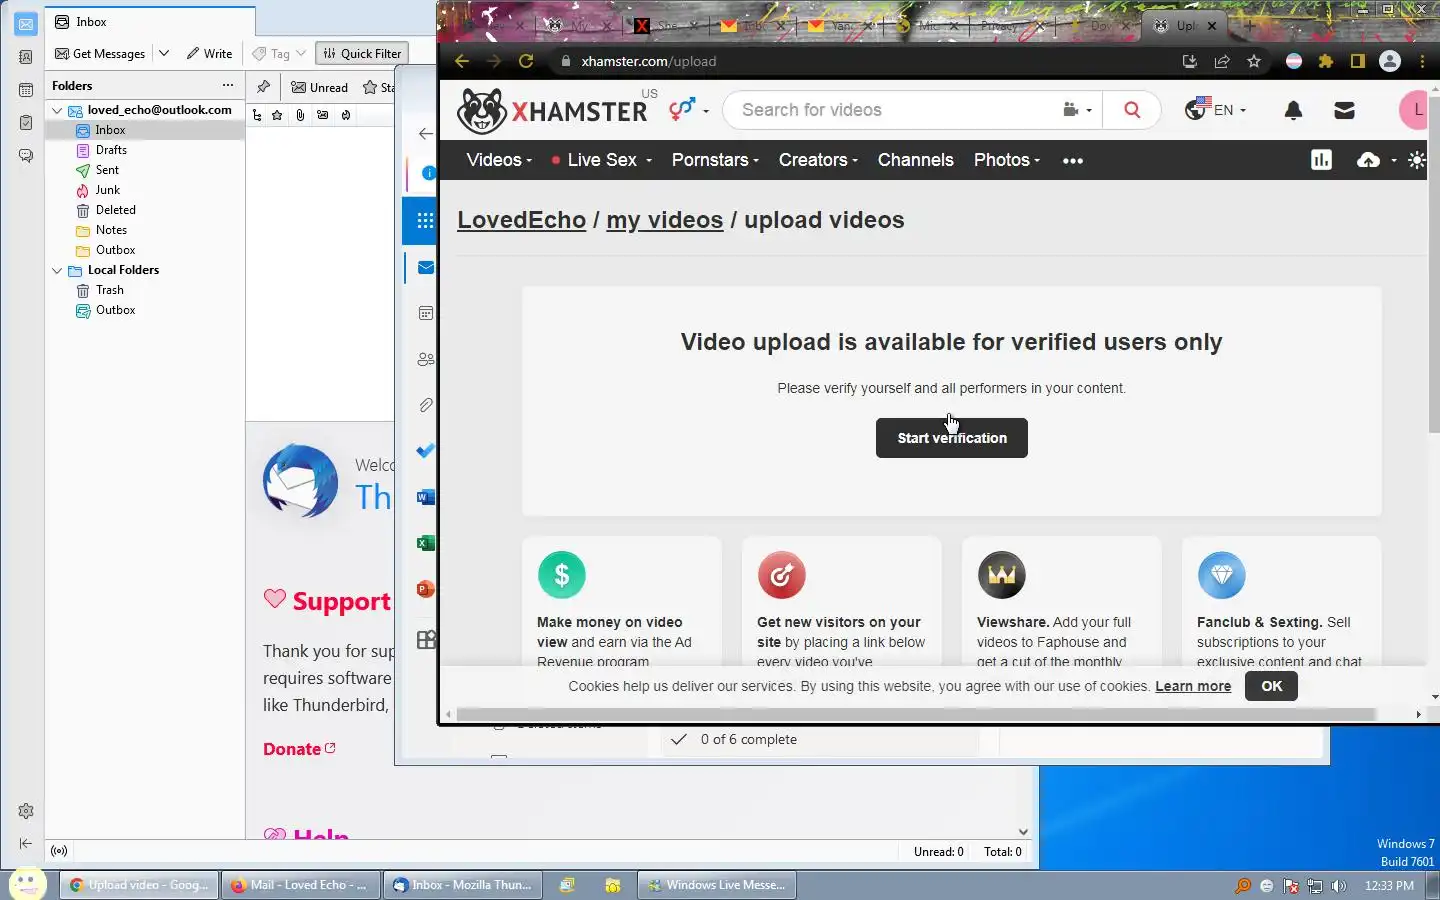This screenshot has height=900, width=1440.
Task: Collapse Local Folders tree
Action: [57, 270]
